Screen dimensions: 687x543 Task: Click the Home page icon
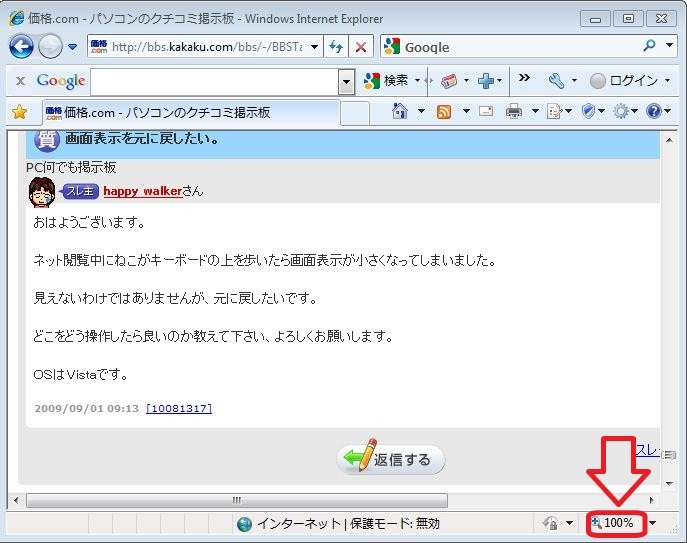click(400, 111)
